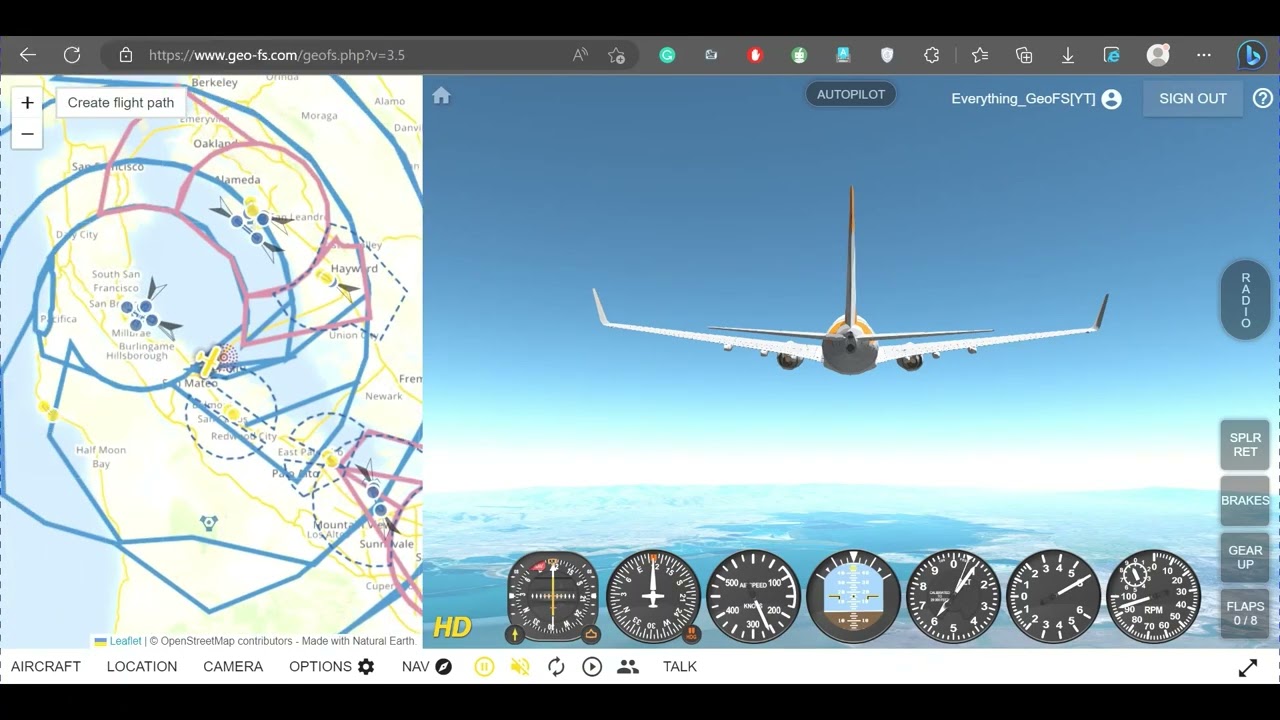
Task: Click the blue-green map marker near Half Moon Bay
Action: [x=208, y=522]
